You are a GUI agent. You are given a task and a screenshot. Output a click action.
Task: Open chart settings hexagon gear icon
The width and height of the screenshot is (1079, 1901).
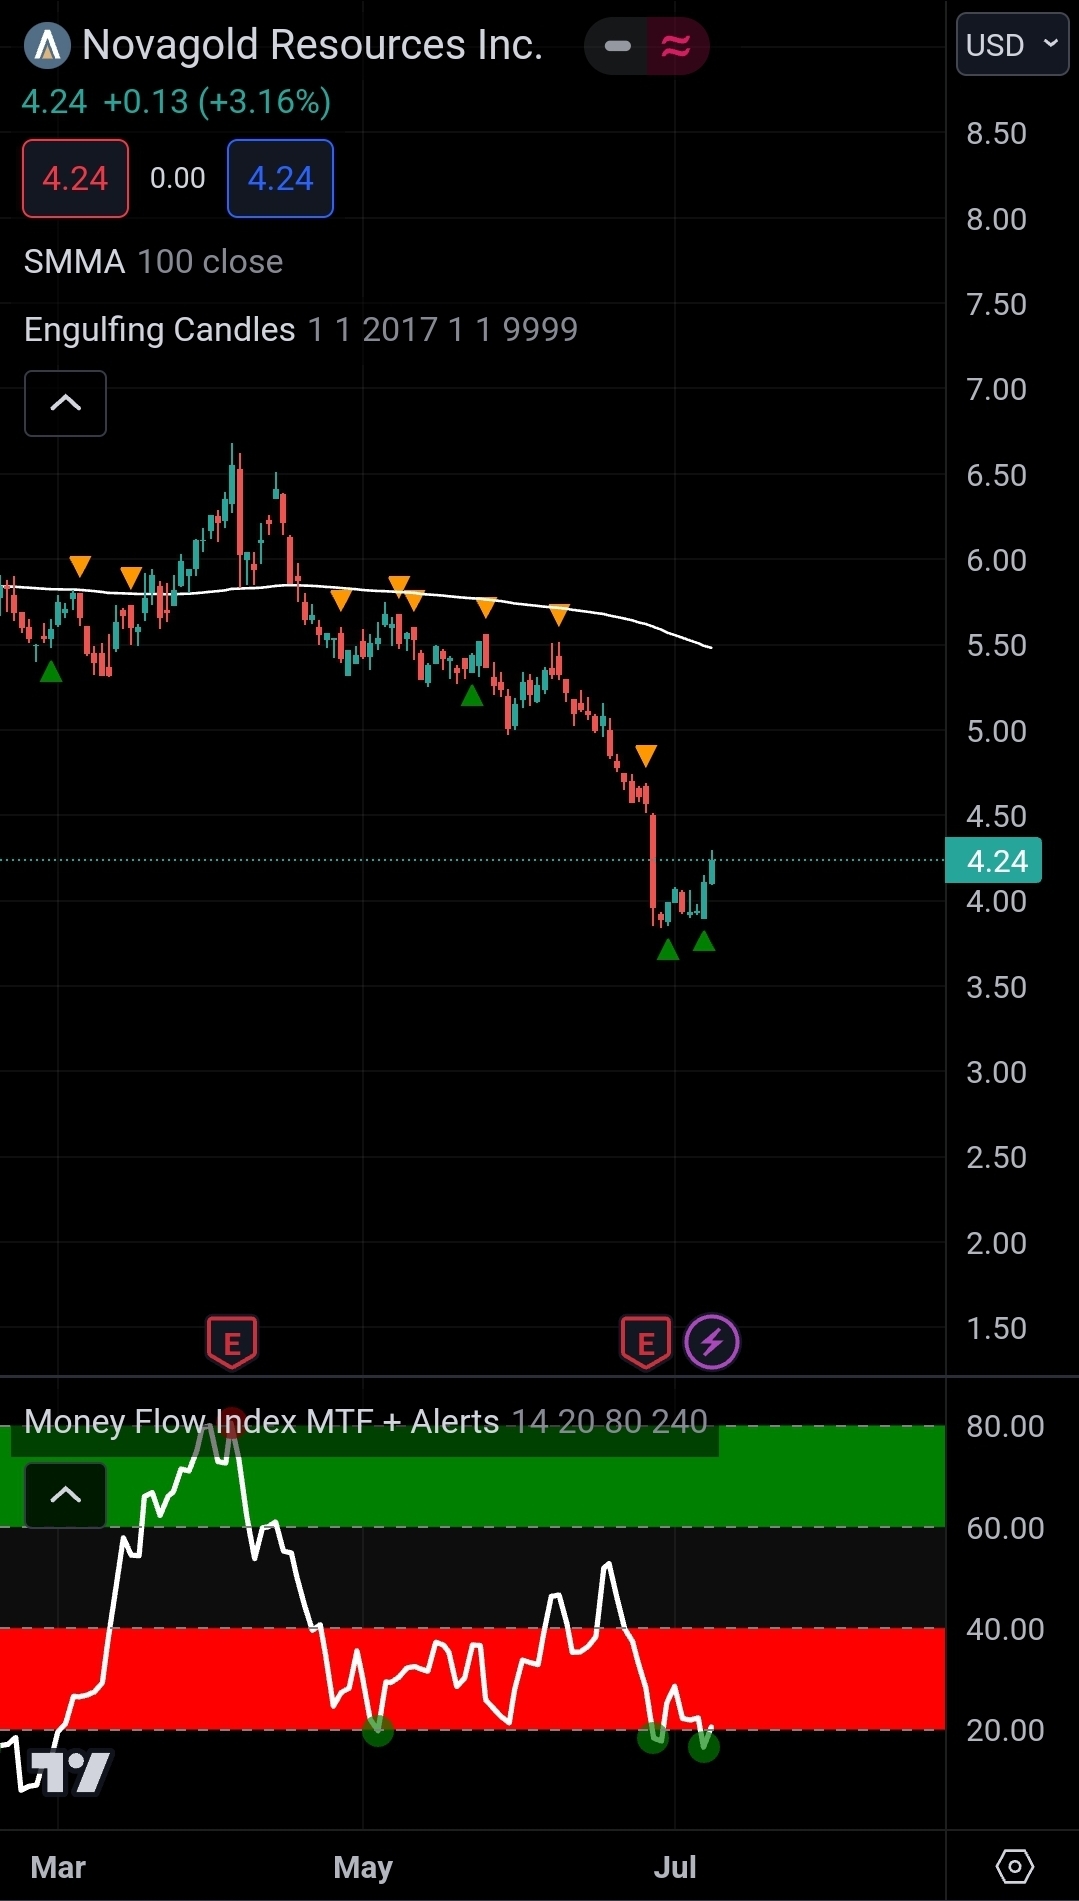[1014, 1866]
